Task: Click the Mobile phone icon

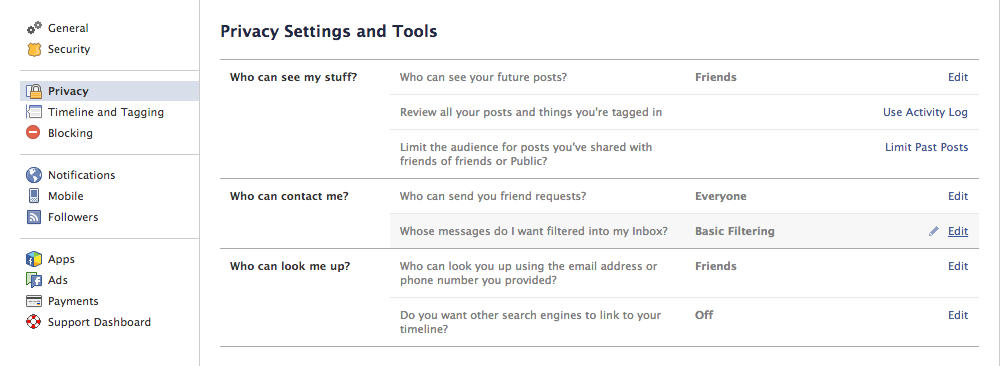Action: pyautogui.click(x=34, y=196)
